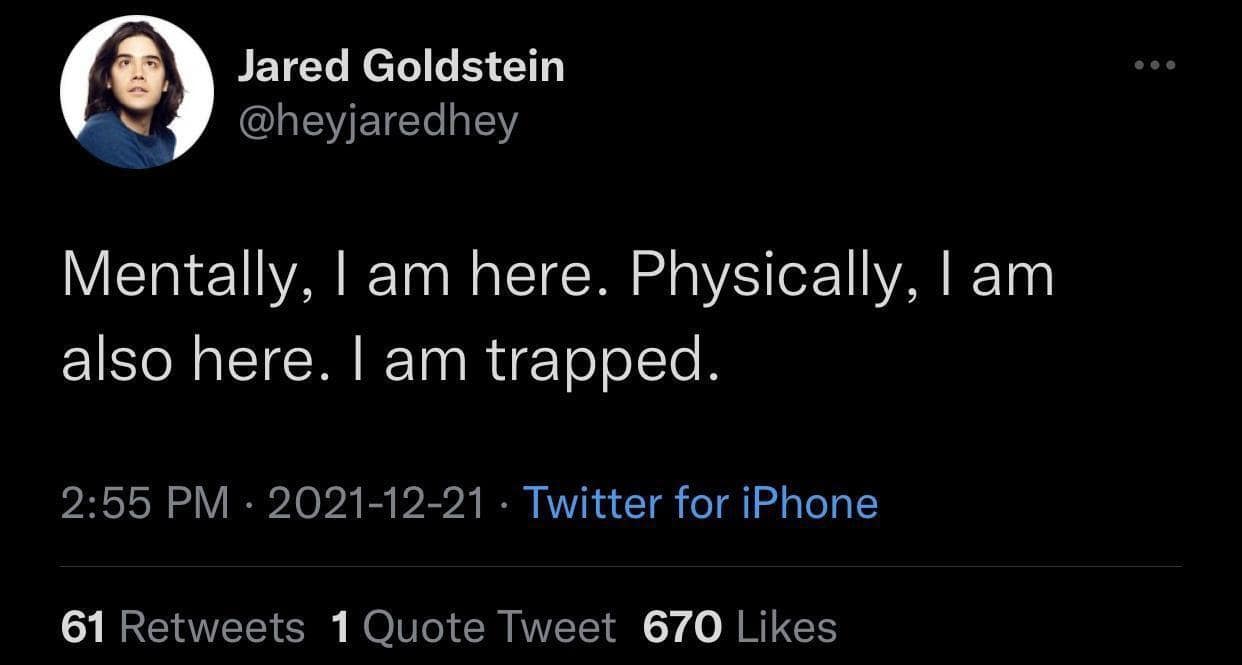Click the @heyjaredhey handle

click(377, 122)
